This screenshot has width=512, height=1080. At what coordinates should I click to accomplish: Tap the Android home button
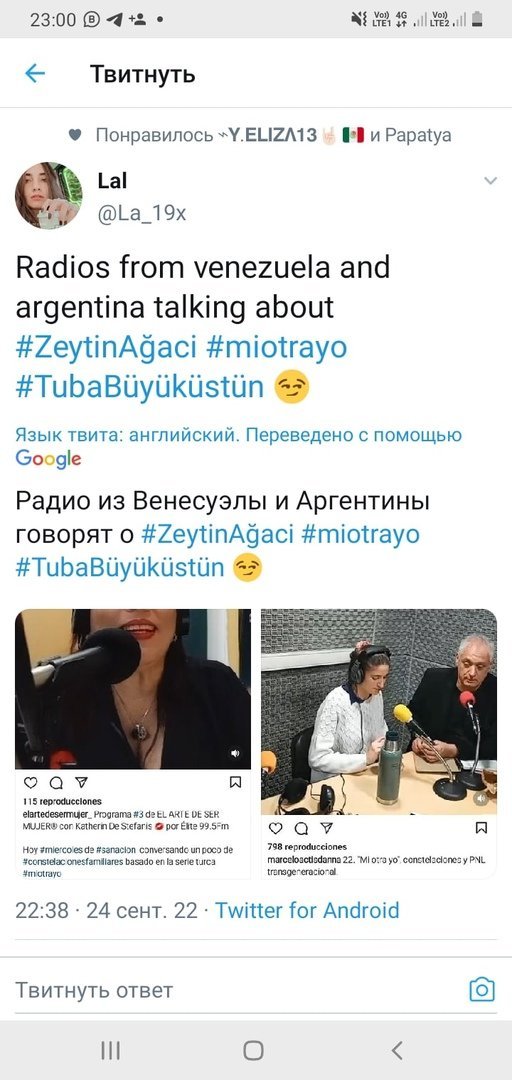point(254,1050)
